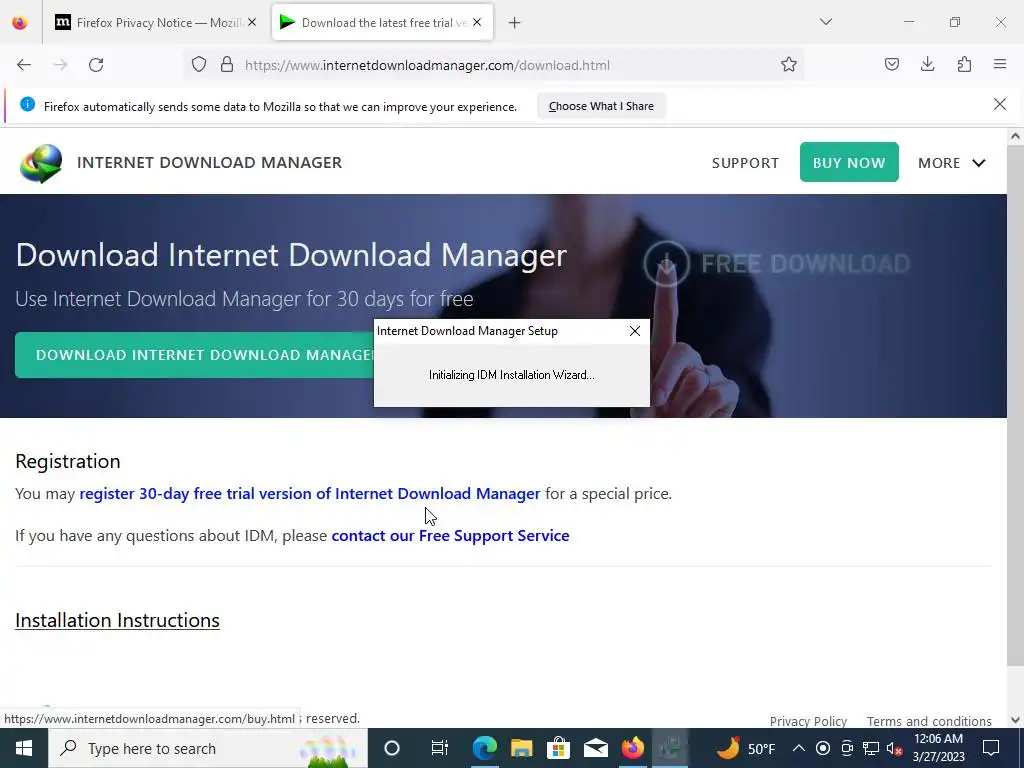Open Mail app from taskbar

(596, 748)
